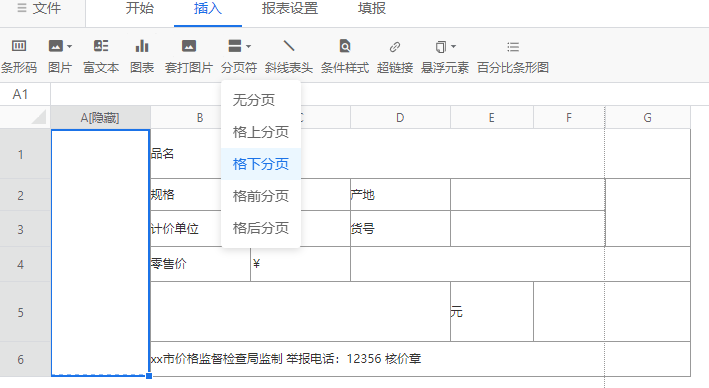Click the 货号 cell
This screenshot has height=388, width=709.
click(400, 229)
